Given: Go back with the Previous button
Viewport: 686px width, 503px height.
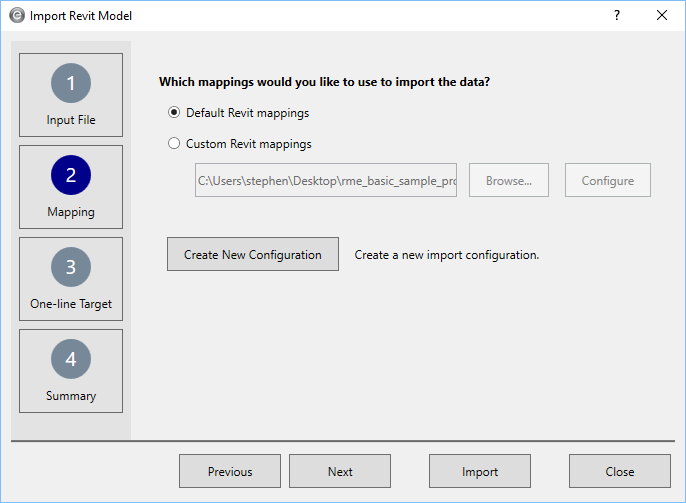Looking at the screenshot, I should pos(230,472).
